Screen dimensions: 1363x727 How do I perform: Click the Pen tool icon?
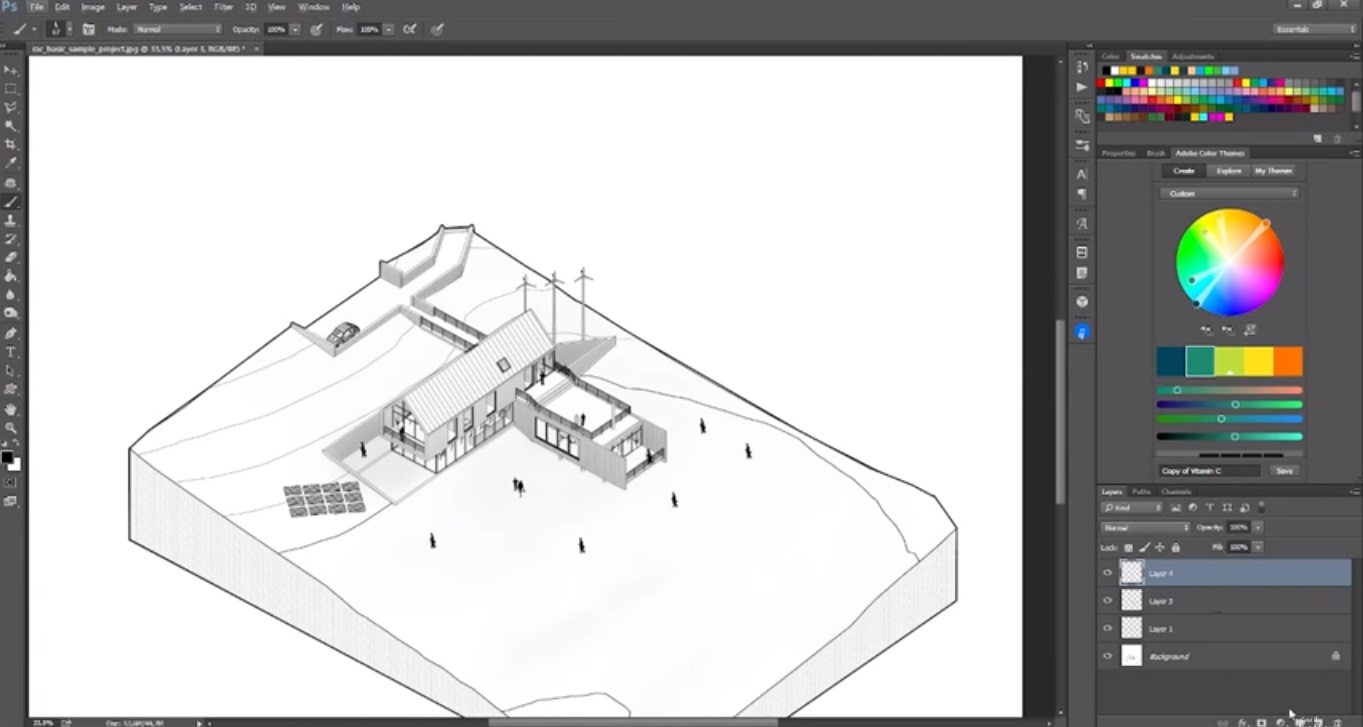(11, 333)
